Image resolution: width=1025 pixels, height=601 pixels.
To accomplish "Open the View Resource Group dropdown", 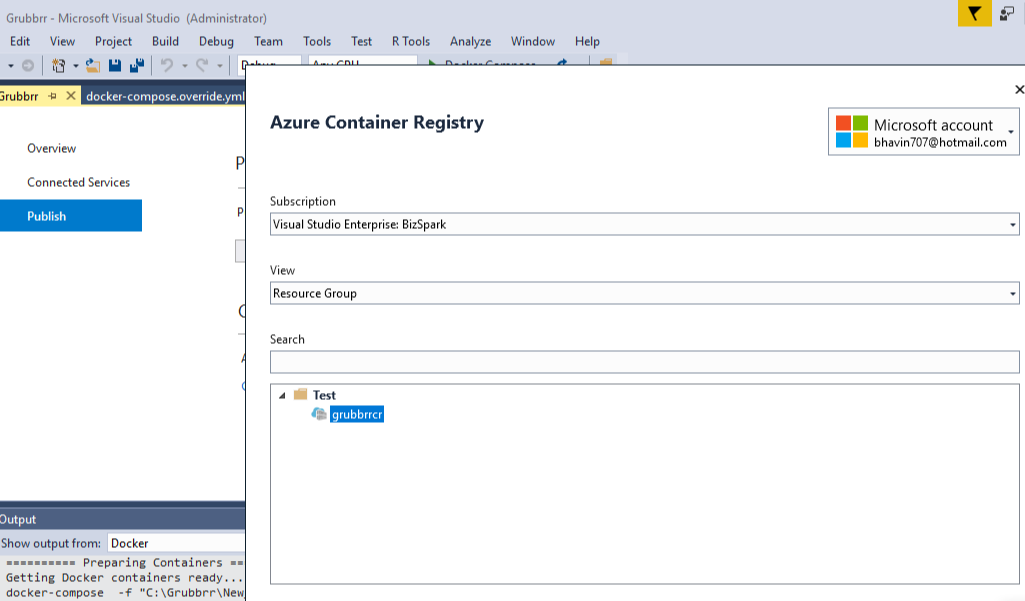I will click(x=645, y=293).
